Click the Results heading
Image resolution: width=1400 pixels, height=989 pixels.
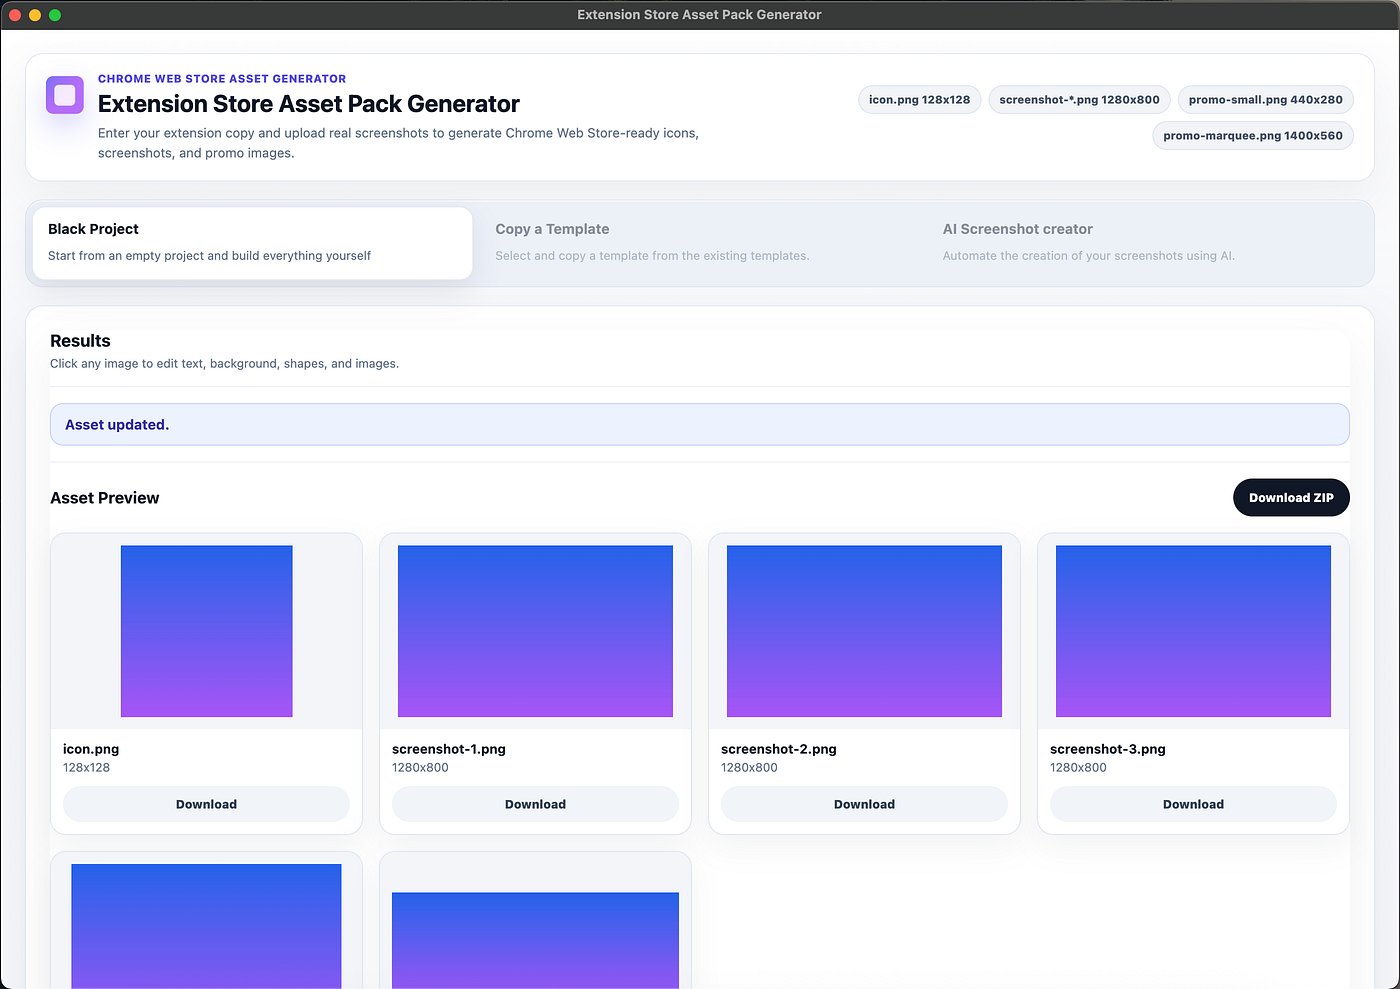click(80, 341)
